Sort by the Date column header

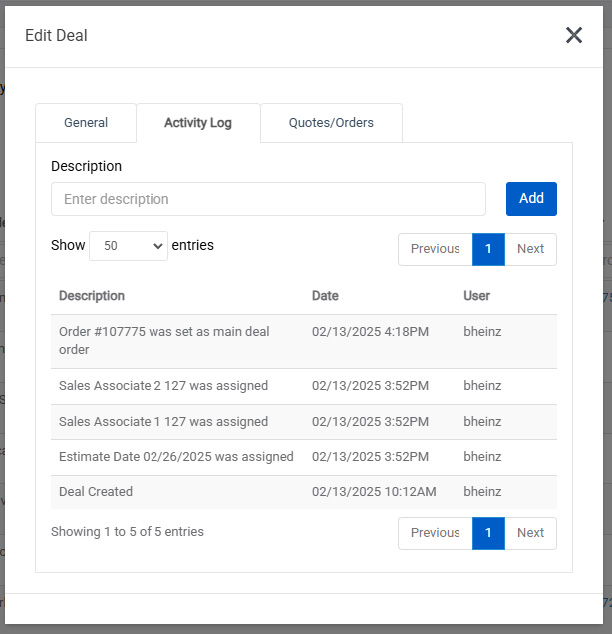(325, 296)
